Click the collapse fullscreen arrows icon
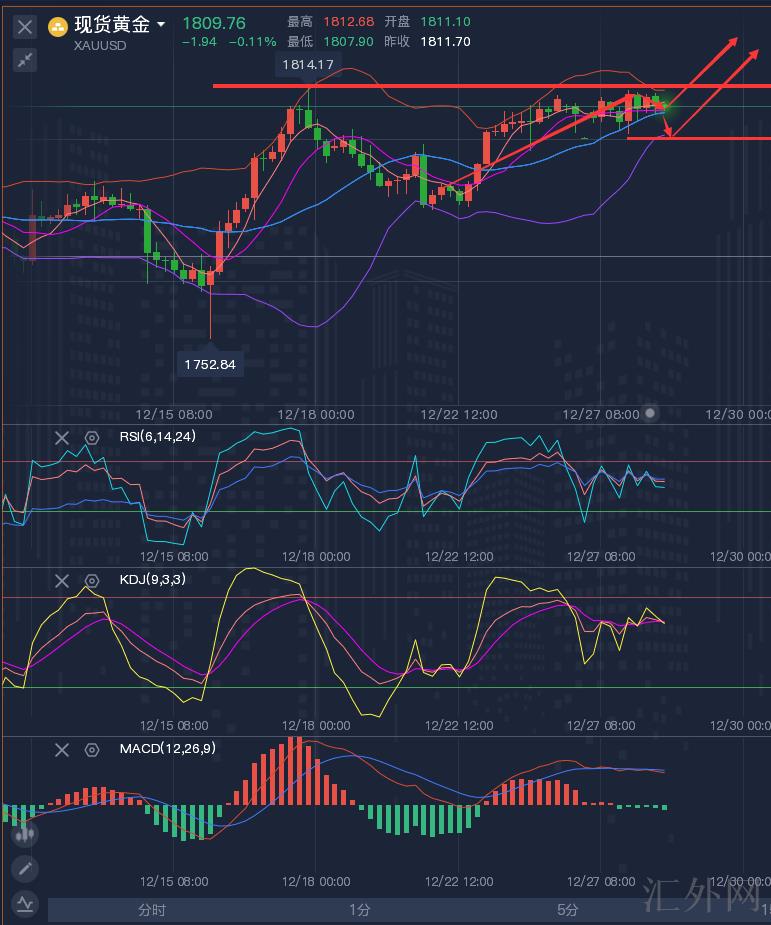This screenshot has width=771, height=925. point(25,60)
